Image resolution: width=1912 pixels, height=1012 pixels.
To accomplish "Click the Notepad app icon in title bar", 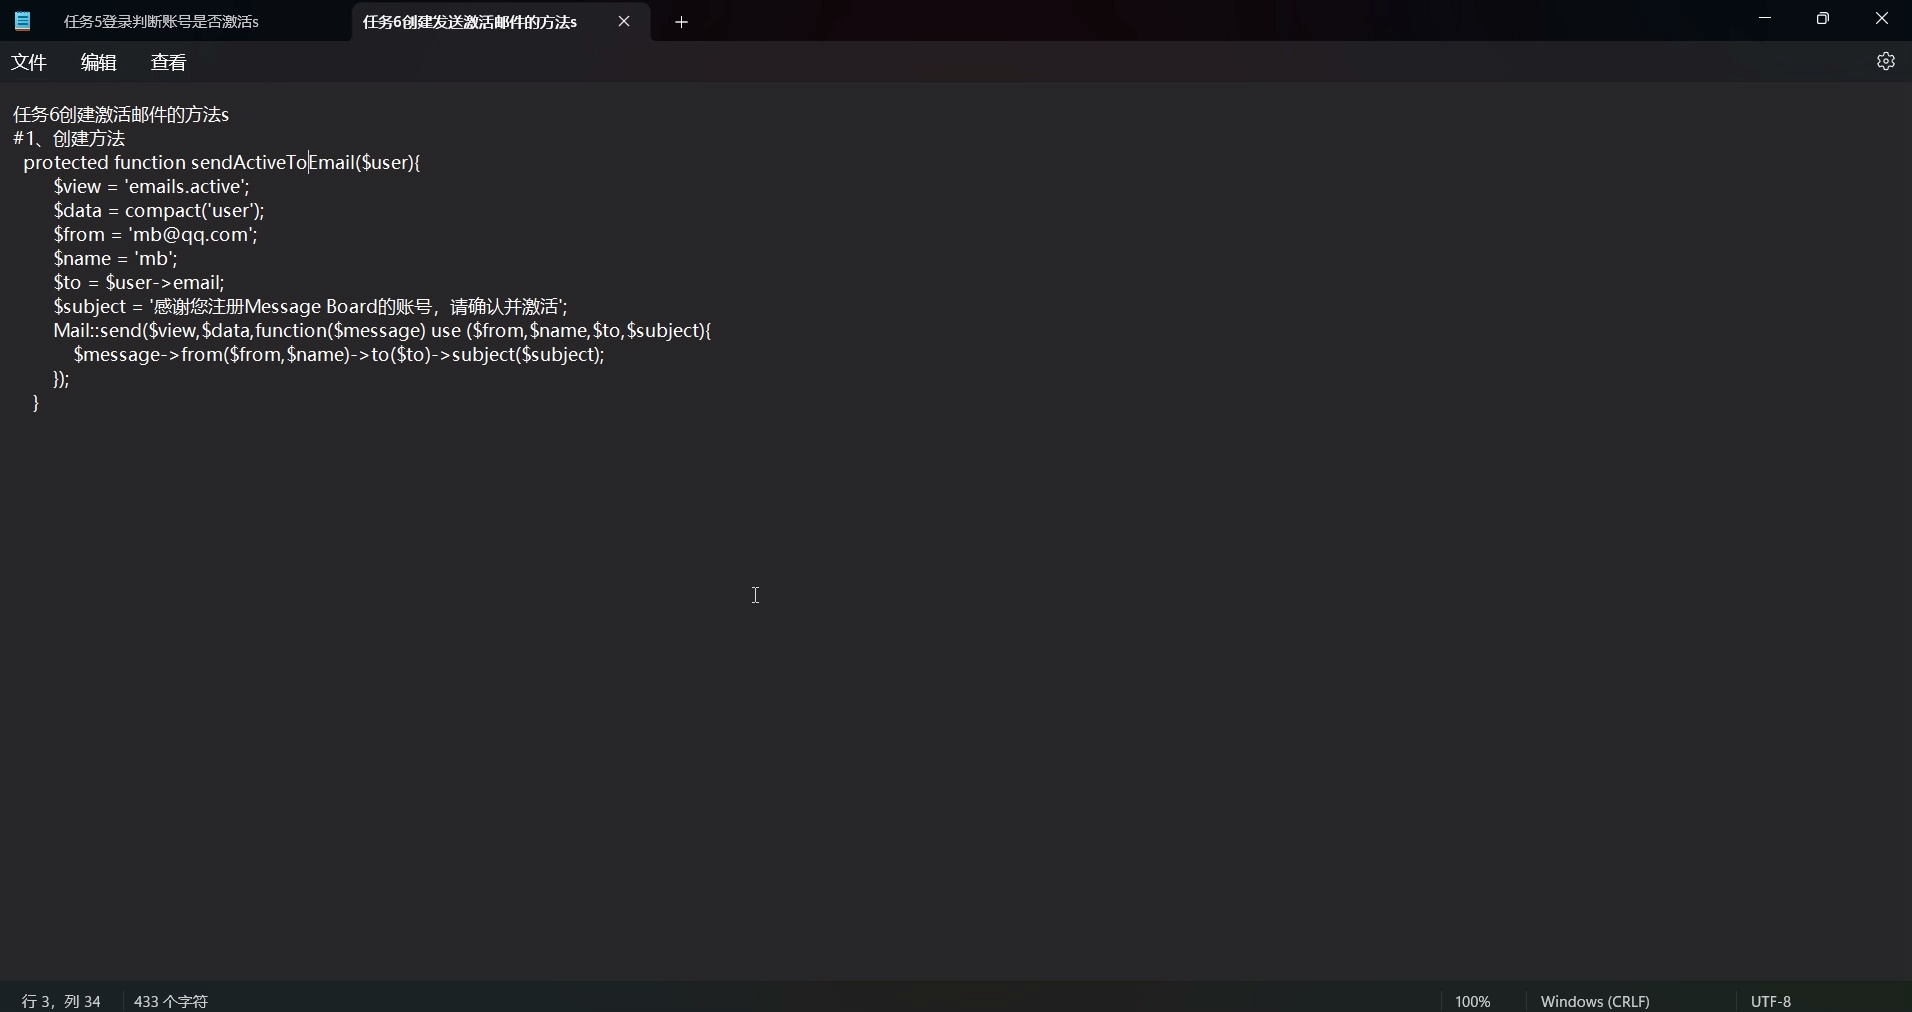I will [22, 21].
